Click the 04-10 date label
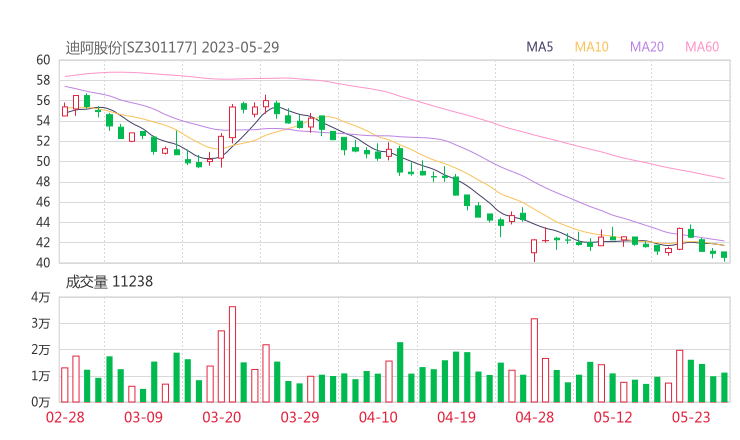 click(378, 417)
